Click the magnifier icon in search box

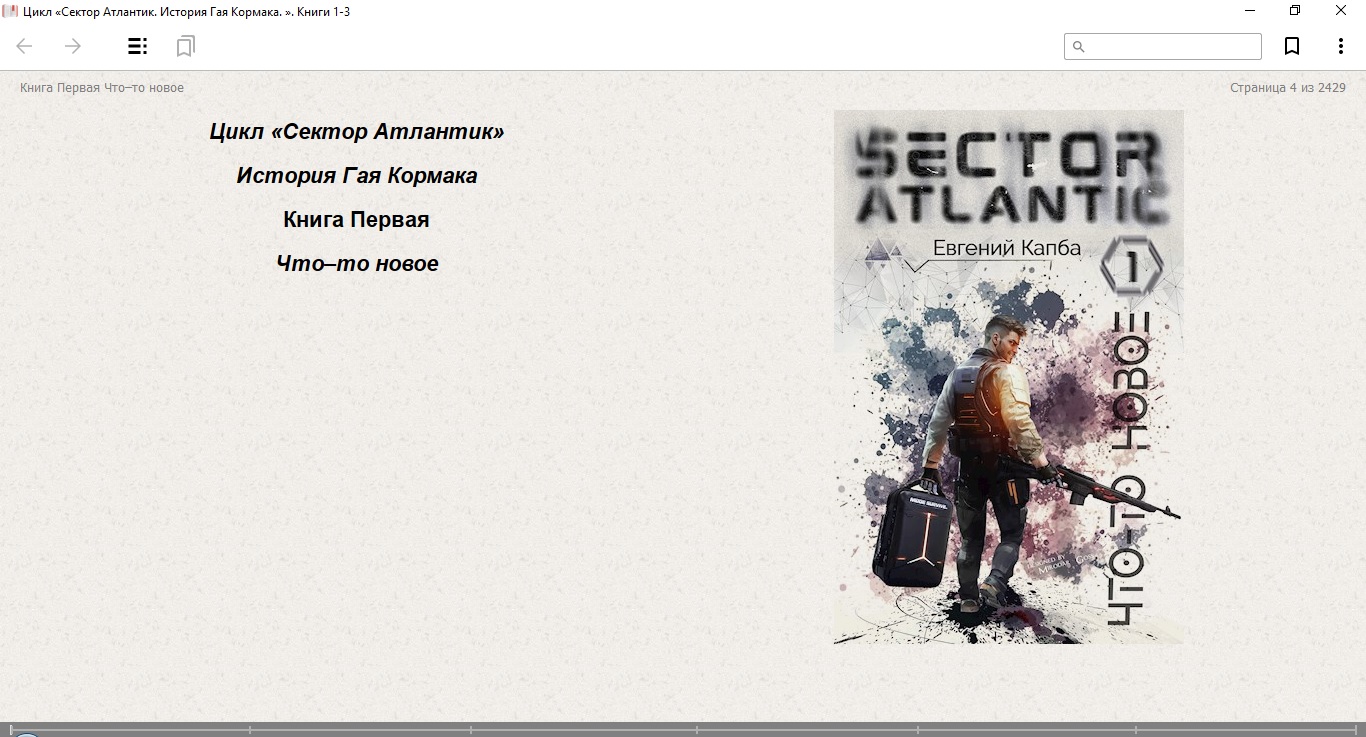point(1078,46)
